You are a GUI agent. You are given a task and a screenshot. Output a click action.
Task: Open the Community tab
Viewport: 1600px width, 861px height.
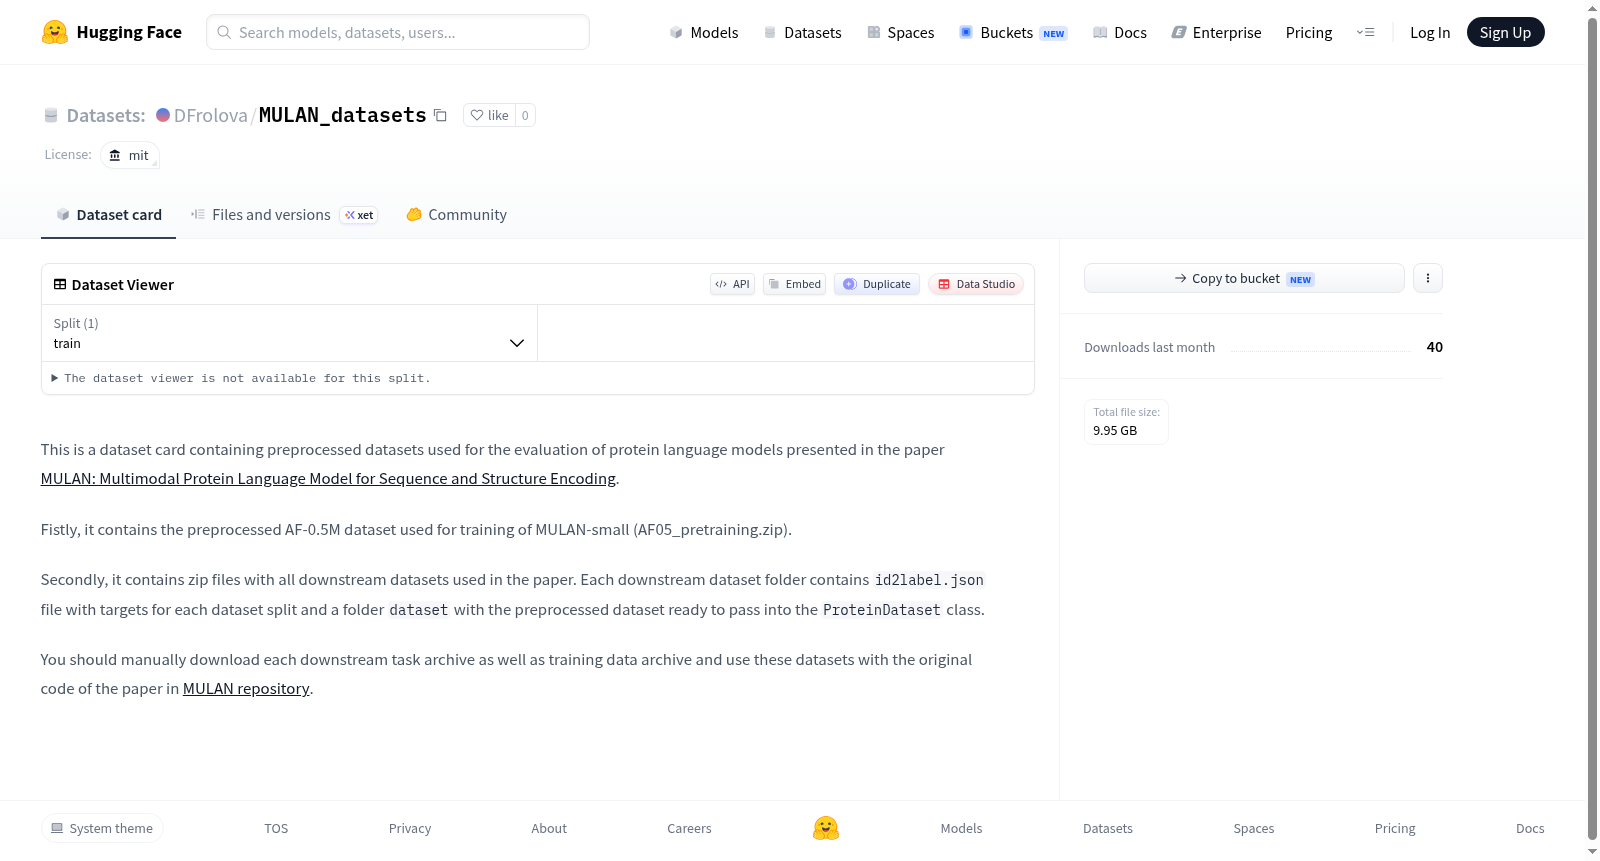(x=456, y=215)
